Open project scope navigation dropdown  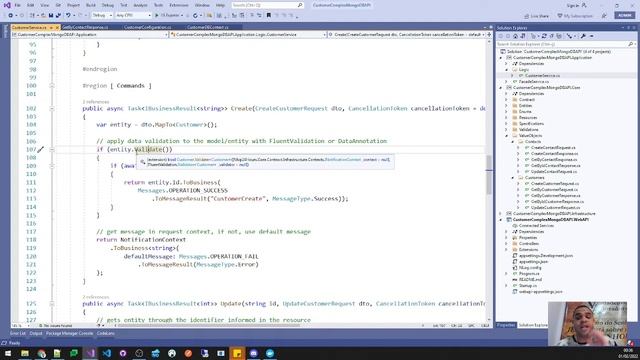[x=90, y=35]
